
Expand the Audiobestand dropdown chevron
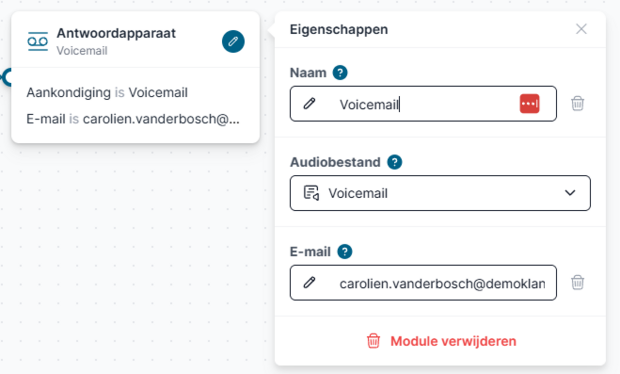click(x=570, y=193)
